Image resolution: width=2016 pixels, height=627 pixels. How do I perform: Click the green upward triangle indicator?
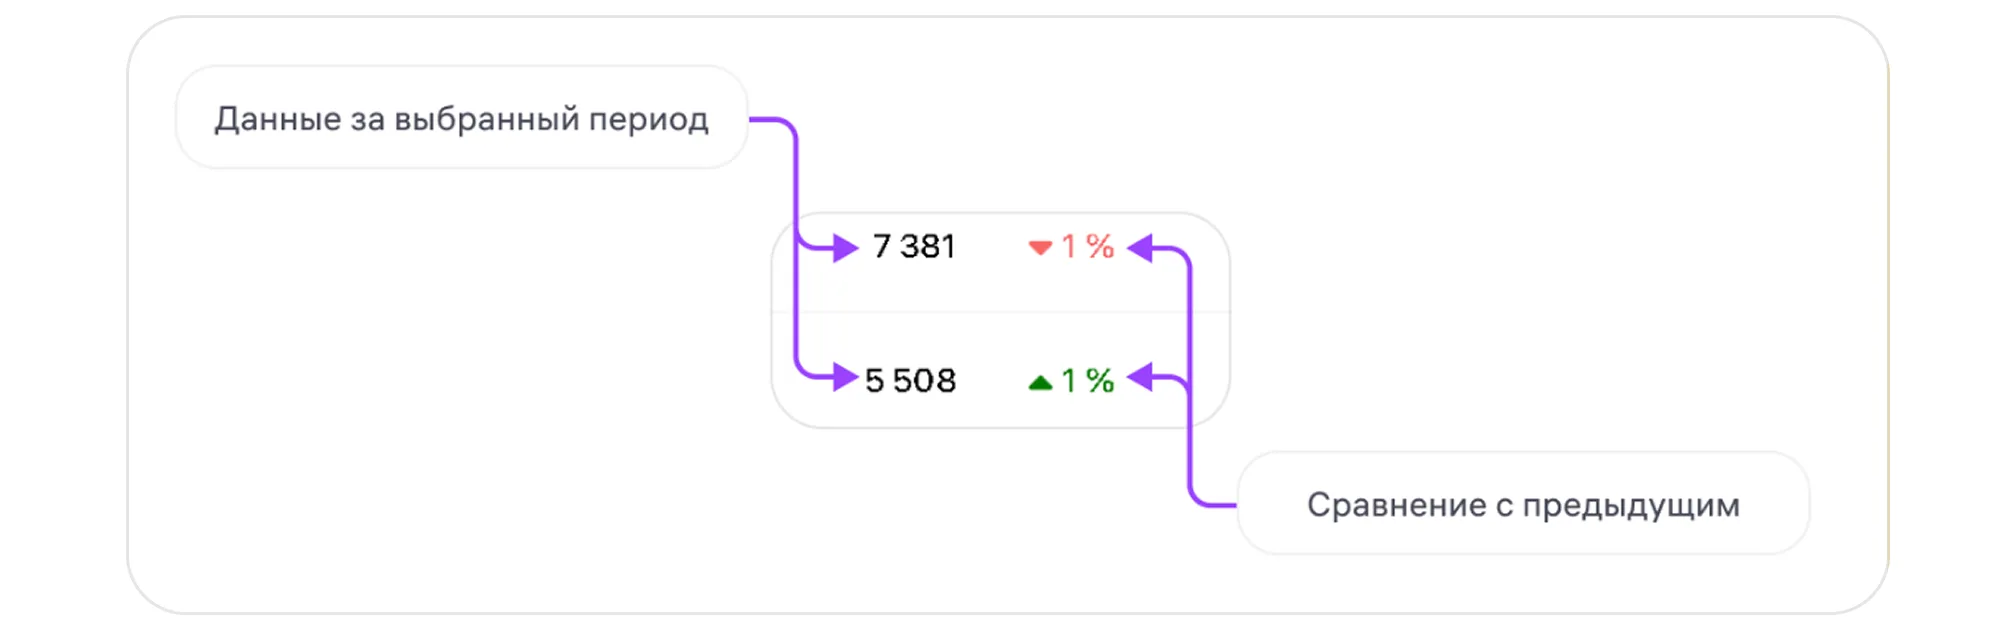[1040, 382]
